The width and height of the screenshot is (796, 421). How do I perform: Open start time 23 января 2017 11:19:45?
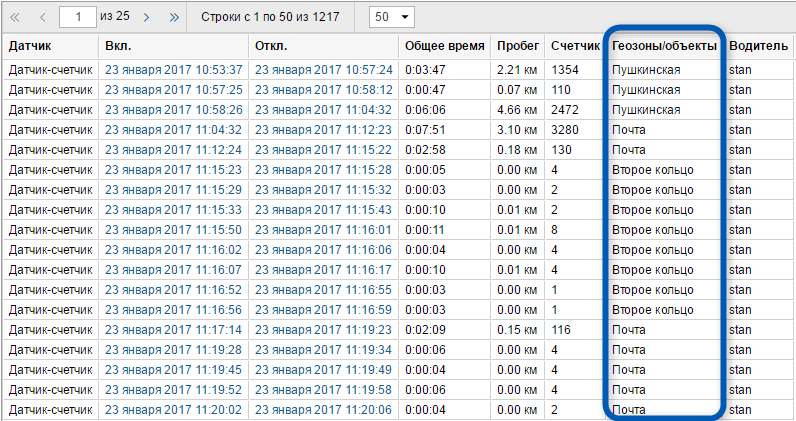(x=174, y=370)
